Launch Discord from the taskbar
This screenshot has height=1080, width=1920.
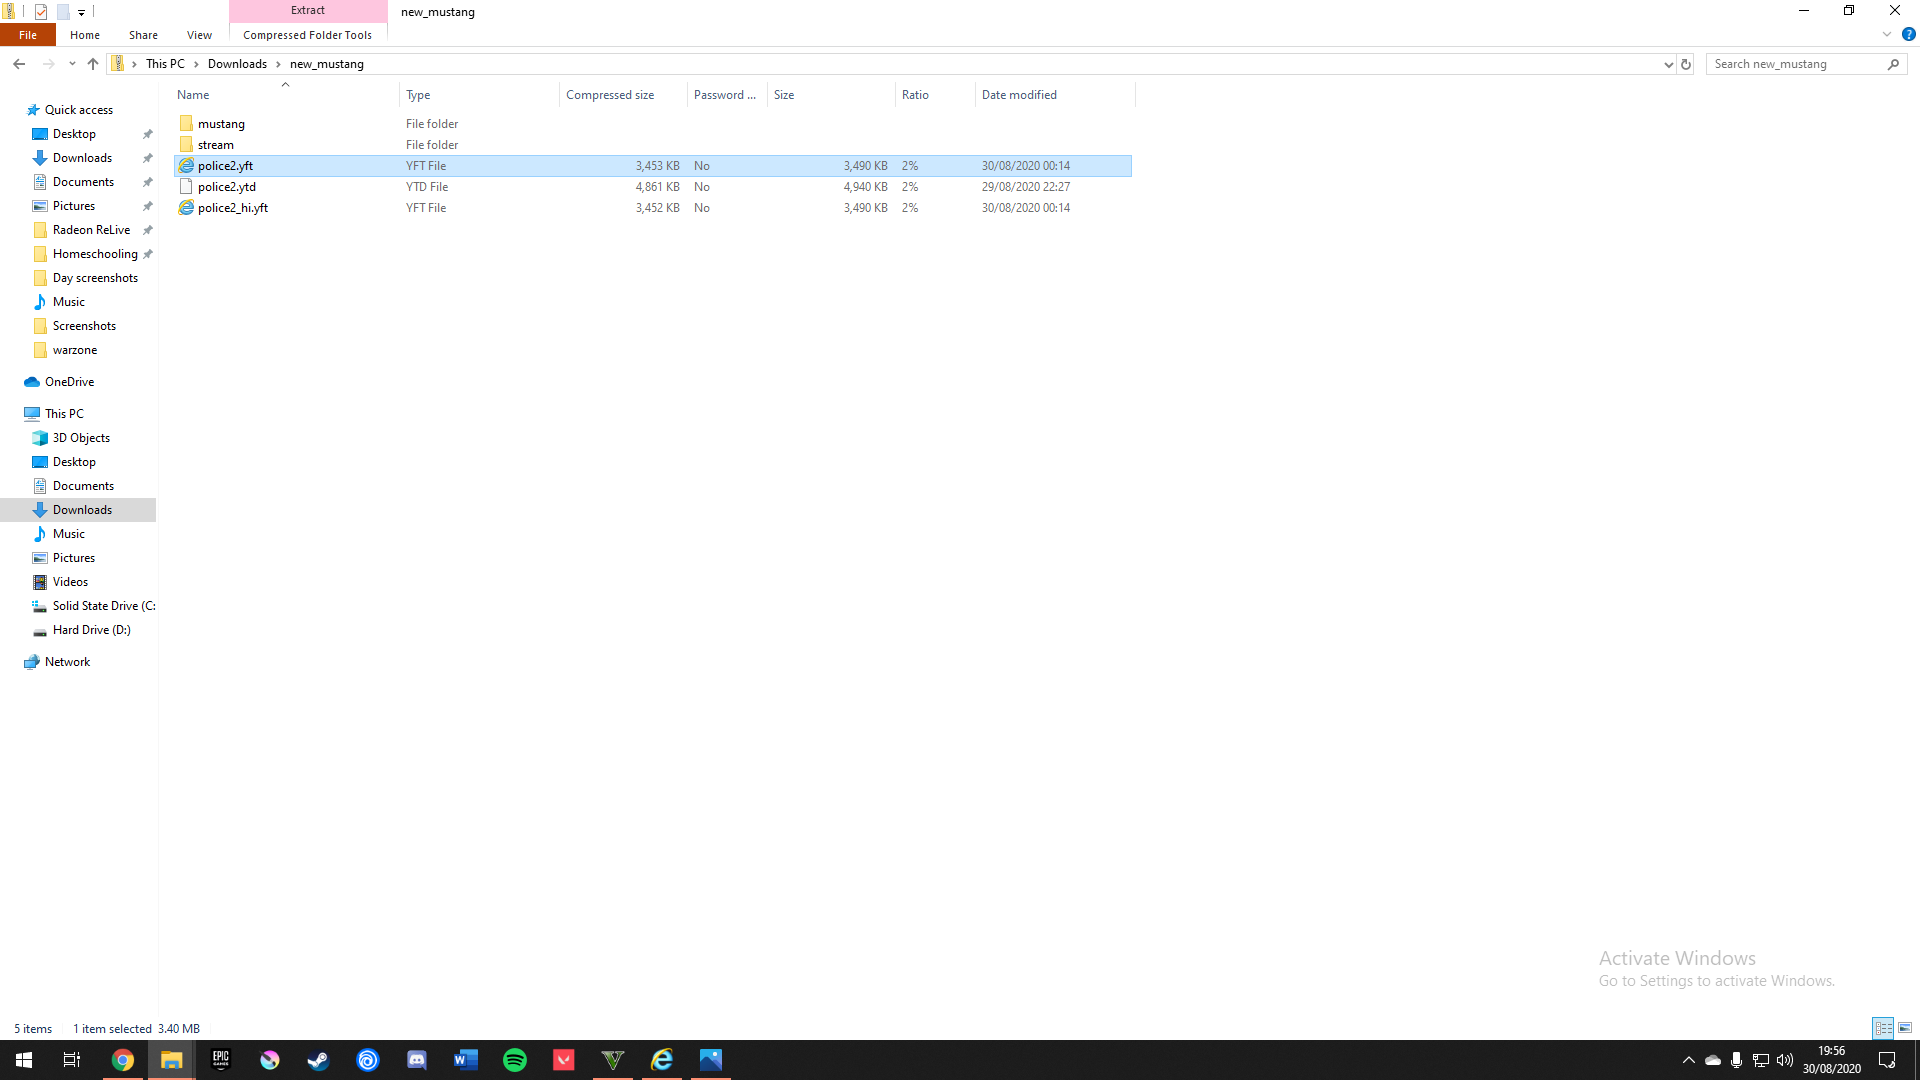[417, 1060]
